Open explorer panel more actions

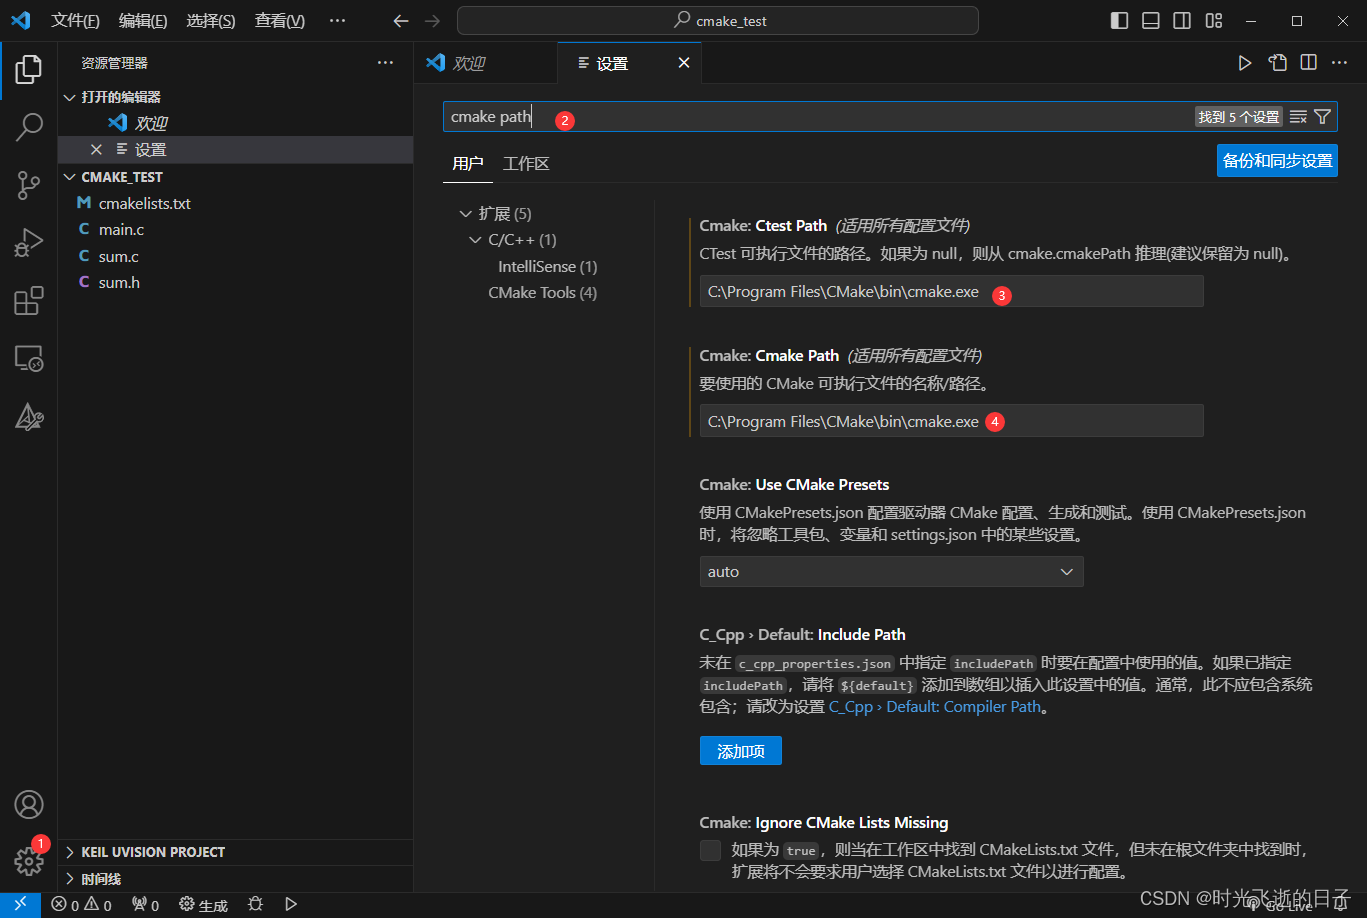(x=385, y=63)
